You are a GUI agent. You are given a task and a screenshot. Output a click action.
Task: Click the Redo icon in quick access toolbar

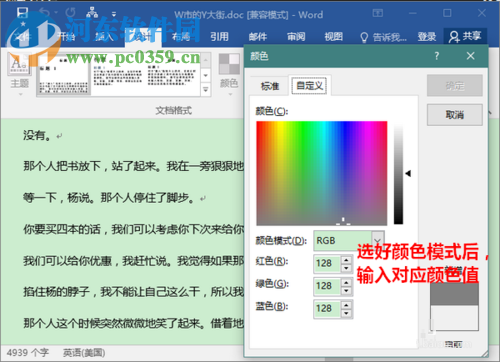tap(70, 13)
